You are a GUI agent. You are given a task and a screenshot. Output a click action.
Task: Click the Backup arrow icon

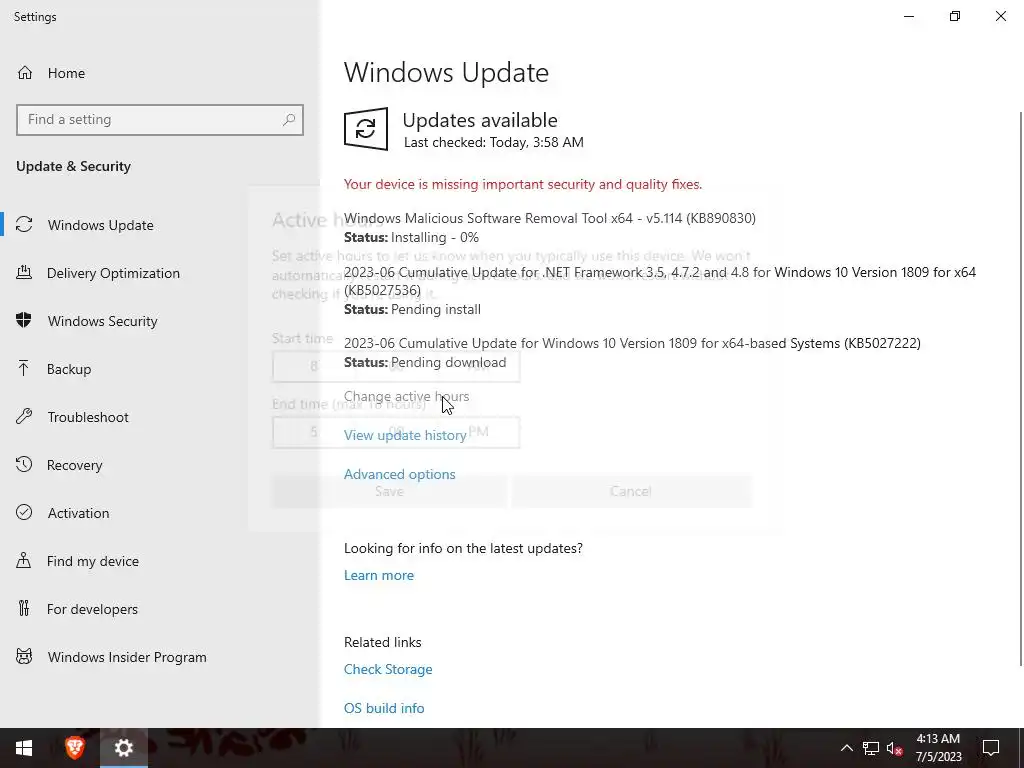point(24,368)
